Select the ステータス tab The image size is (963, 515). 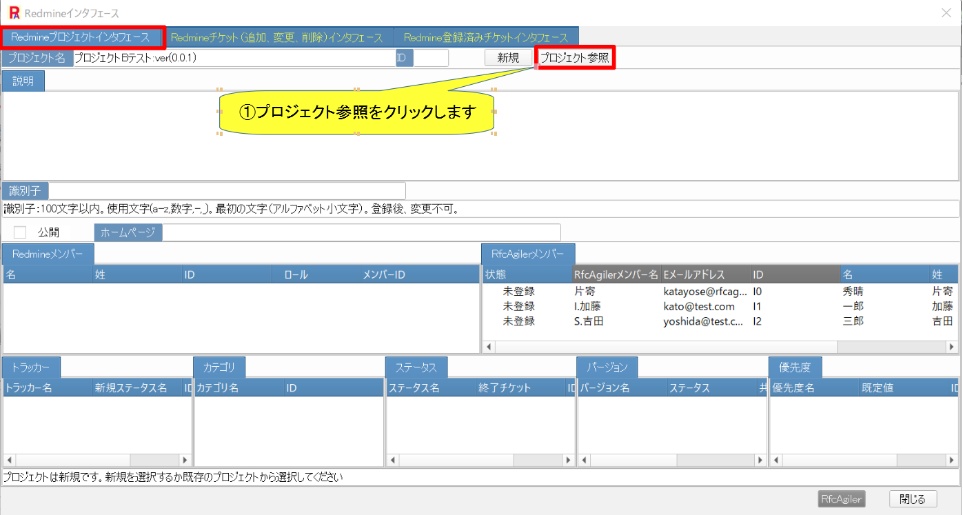tap(416, 367)
